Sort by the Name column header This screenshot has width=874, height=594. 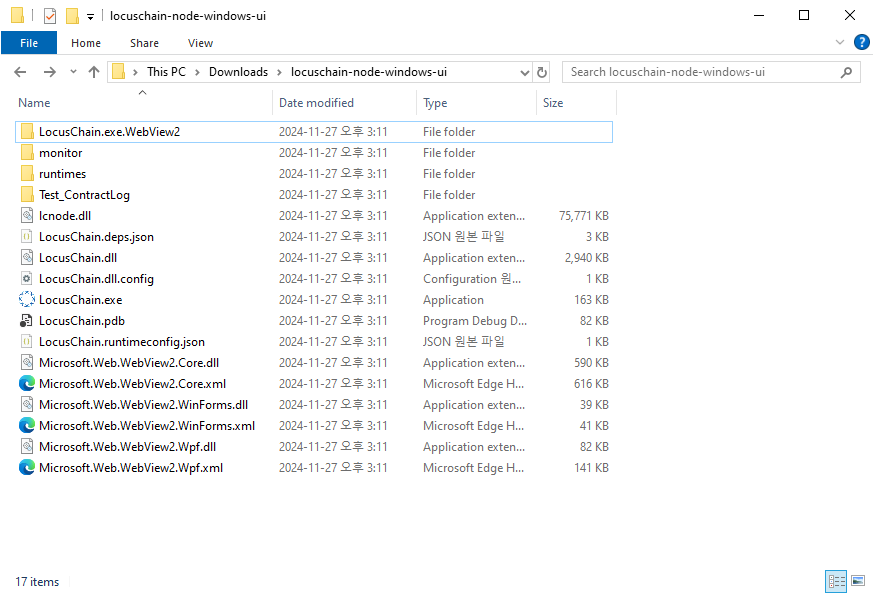click(34, 103)
